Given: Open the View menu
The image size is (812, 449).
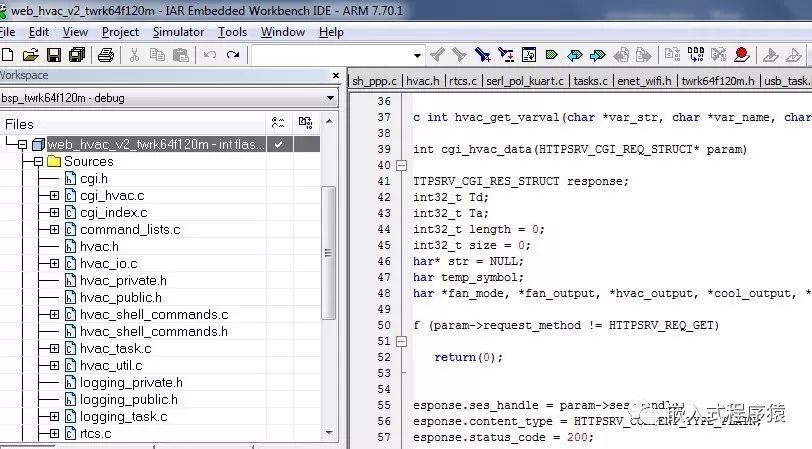Looking at the screenshot, I should coord(76,32).
